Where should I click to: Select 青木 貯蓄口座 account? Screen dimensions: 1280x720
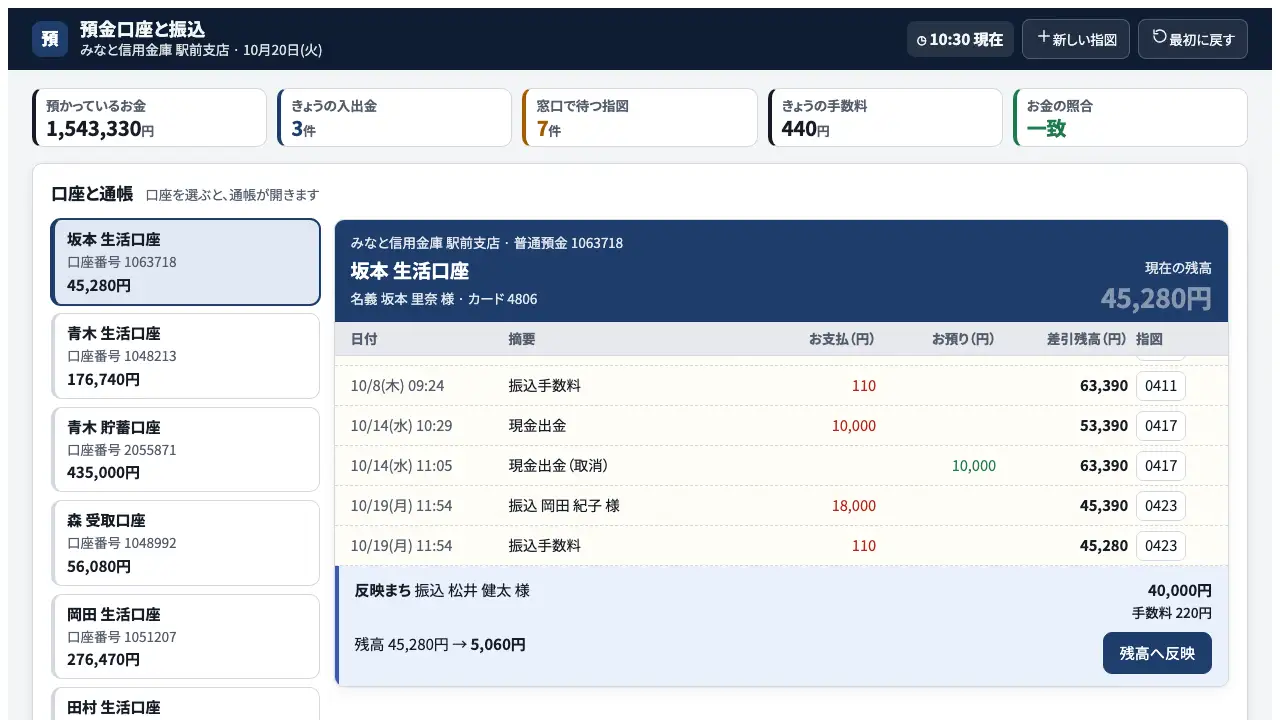[186, 450]
